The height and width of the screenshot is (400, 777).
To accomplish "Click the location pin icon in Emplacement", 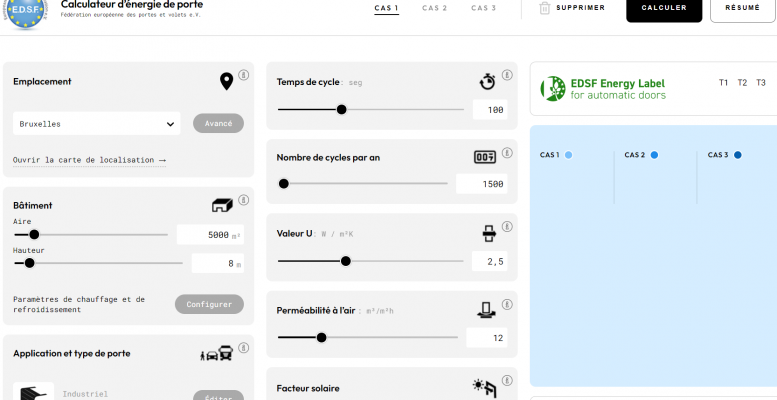I will point(226,81).
